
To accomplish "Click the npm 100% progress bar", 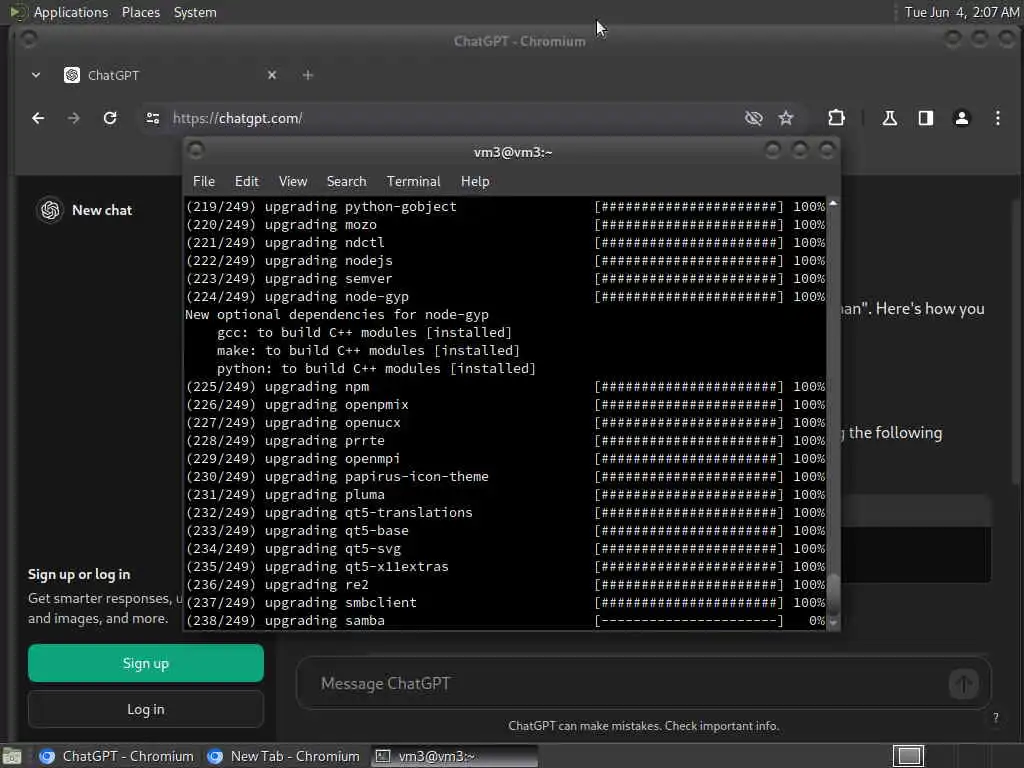I will point(688,387).
